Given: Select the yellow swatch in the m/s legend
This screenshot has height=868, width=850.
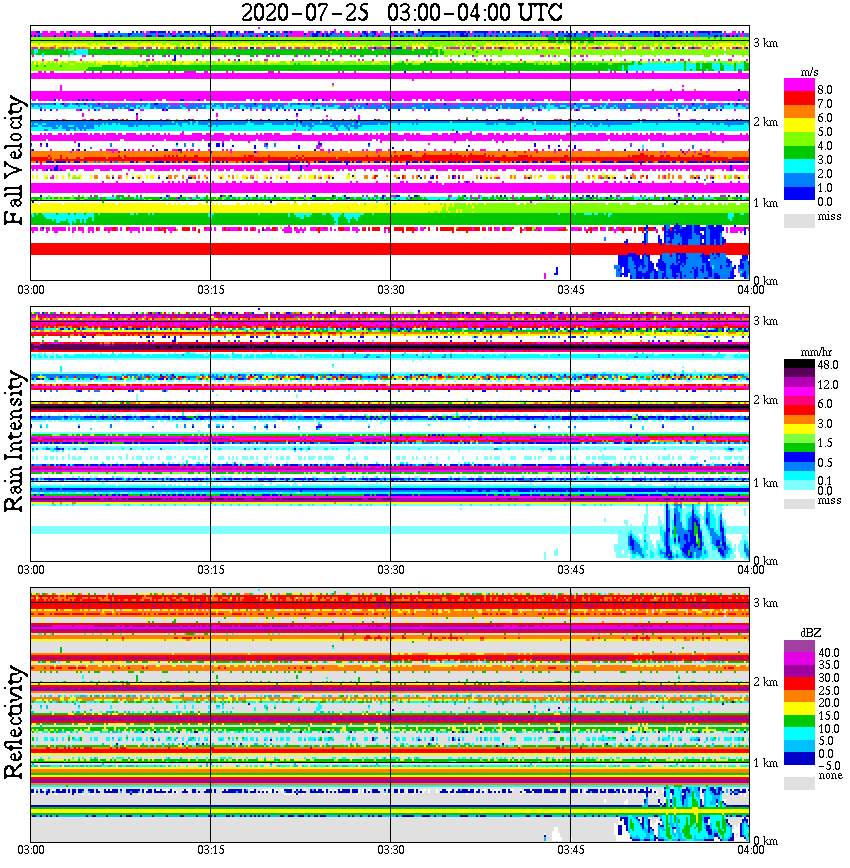Looking at the screenshot, I should coord(799,126).
